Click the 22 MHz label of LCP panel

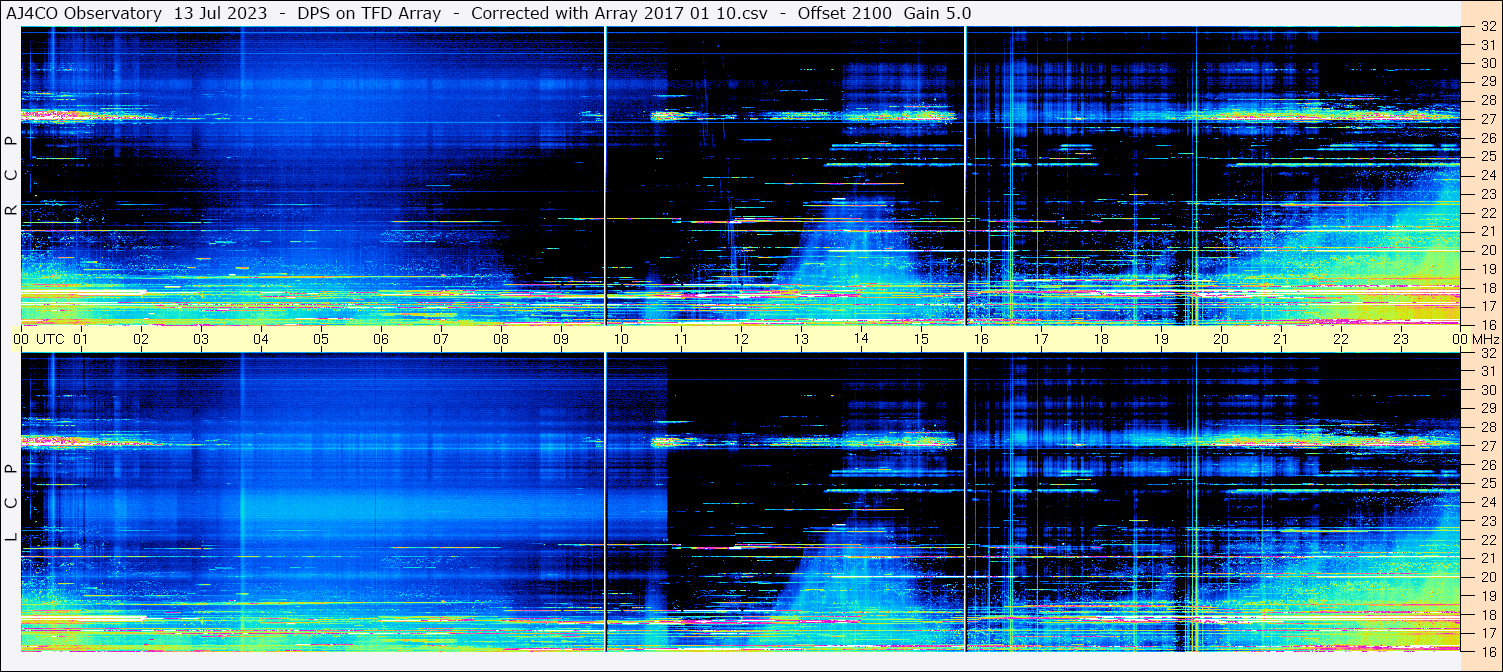click(x=1487, y=539)
